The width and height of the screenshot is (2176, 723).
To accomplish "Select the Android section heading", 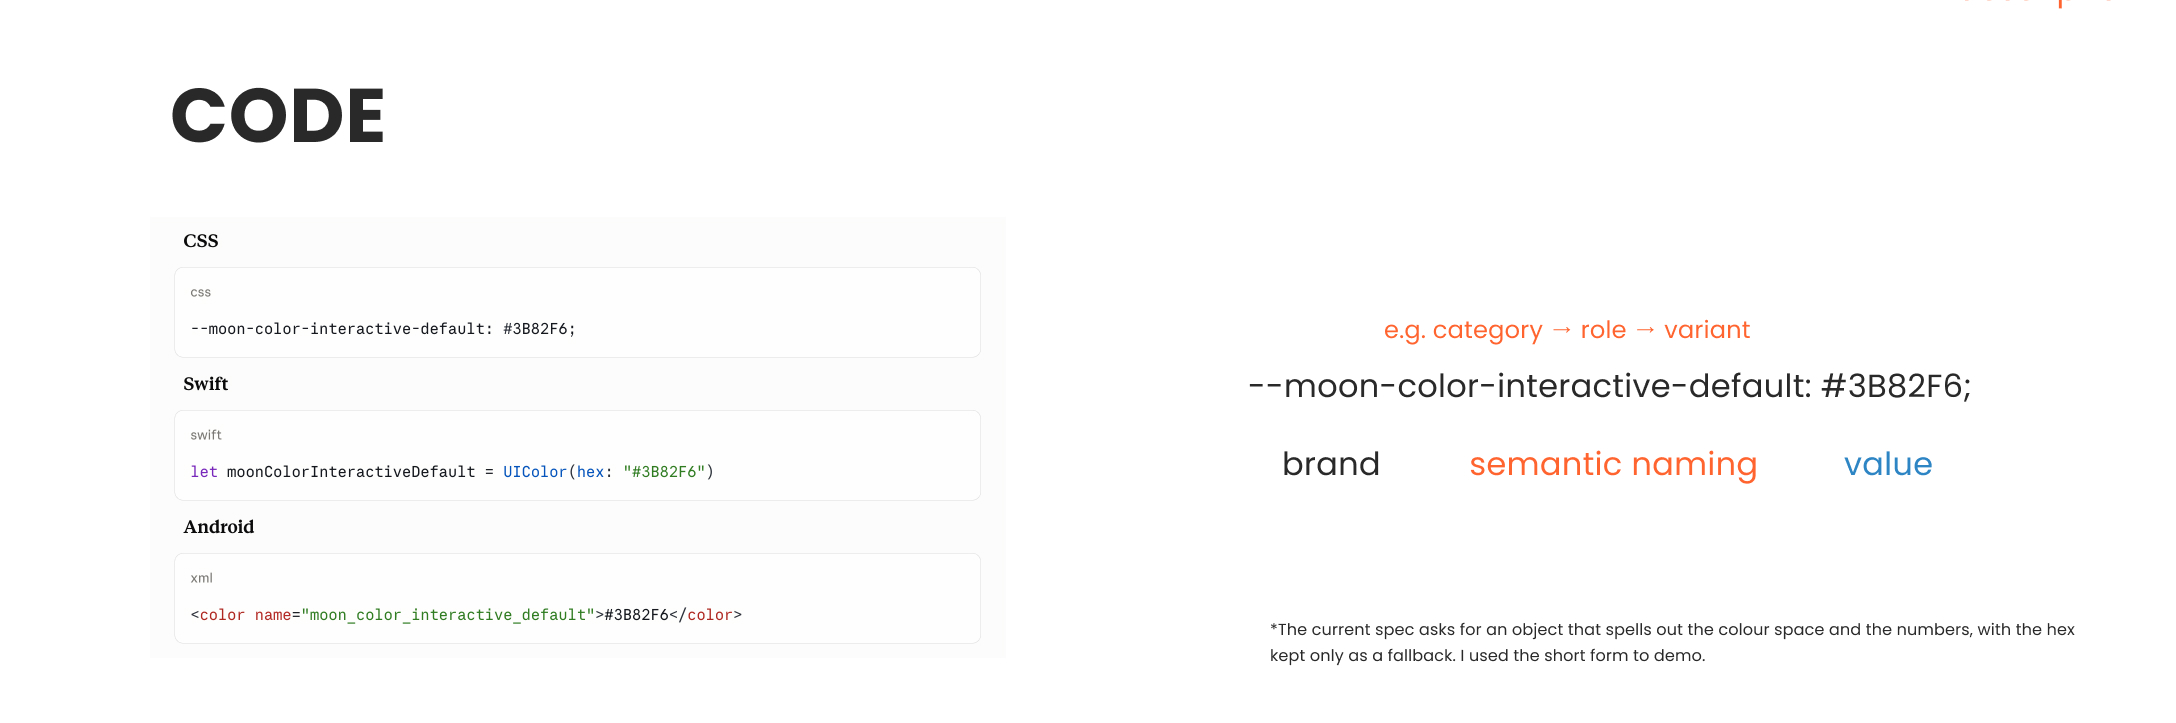I will tap(219, 527).
